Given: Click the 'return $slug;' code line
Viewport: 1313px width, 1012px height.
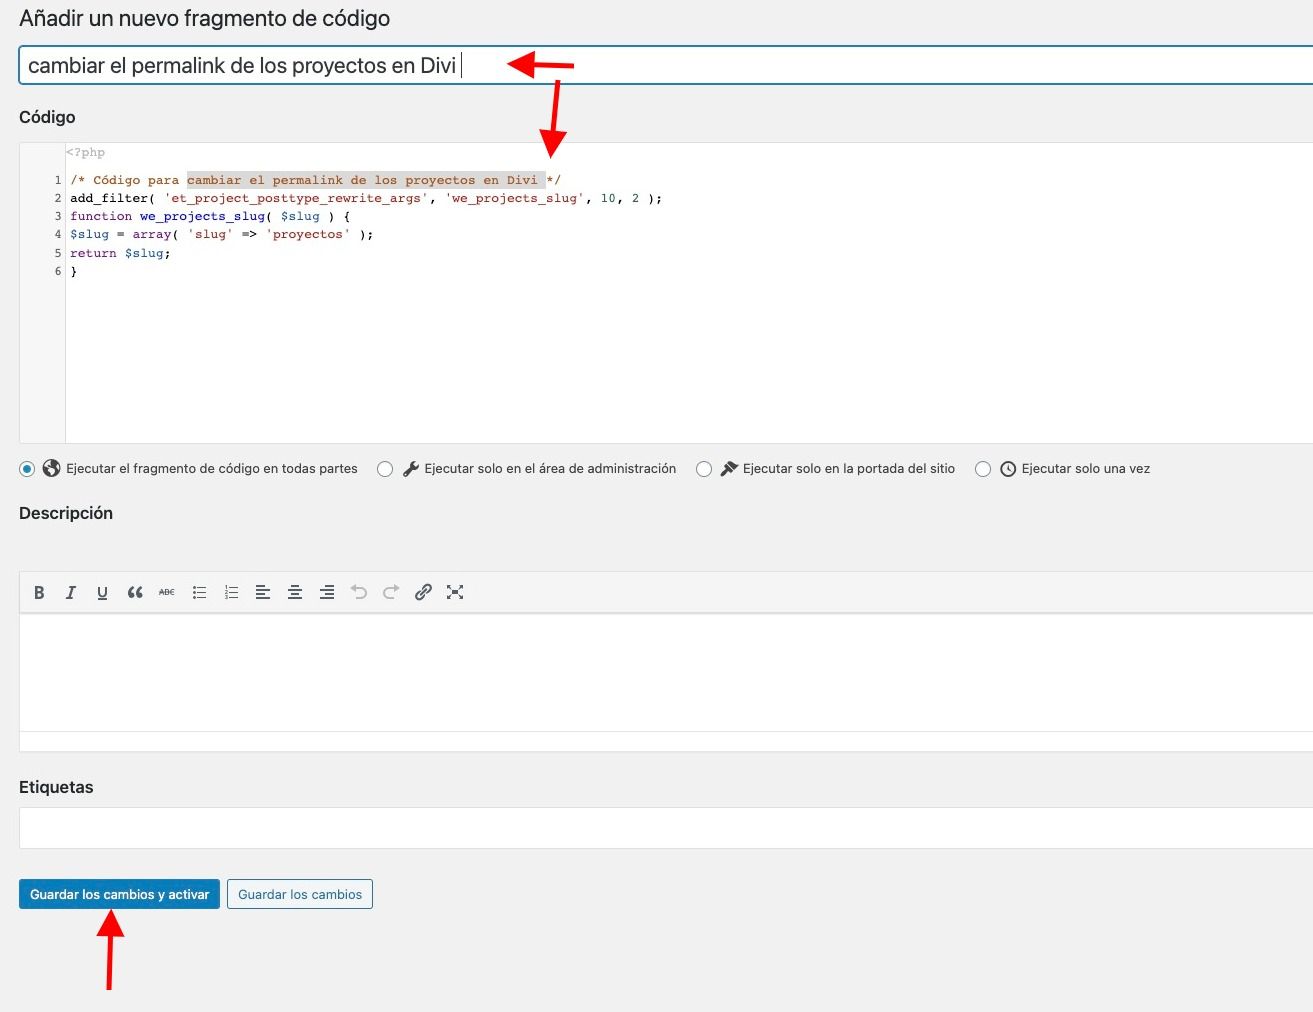Looking at the screenshot, I should pos(120,253).
